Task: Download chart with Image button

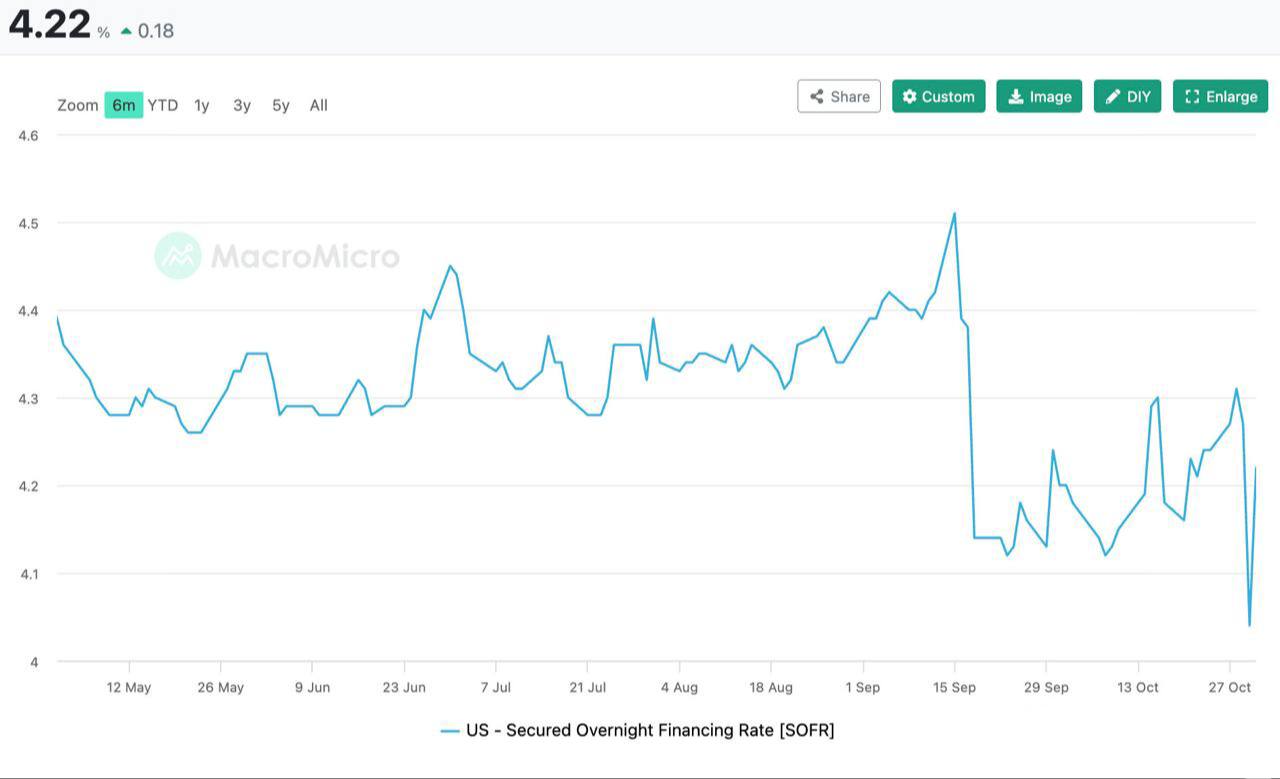Action: pyautogui.click(x=1039, y=96)
